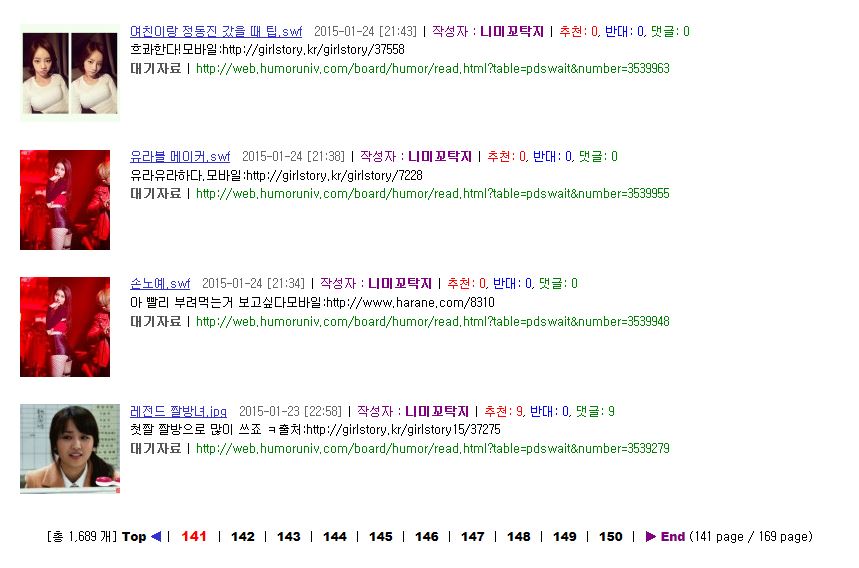Open link ending with number=3539279
The width and height of the screenshot is (859, 568).
[x=433, y=448]
